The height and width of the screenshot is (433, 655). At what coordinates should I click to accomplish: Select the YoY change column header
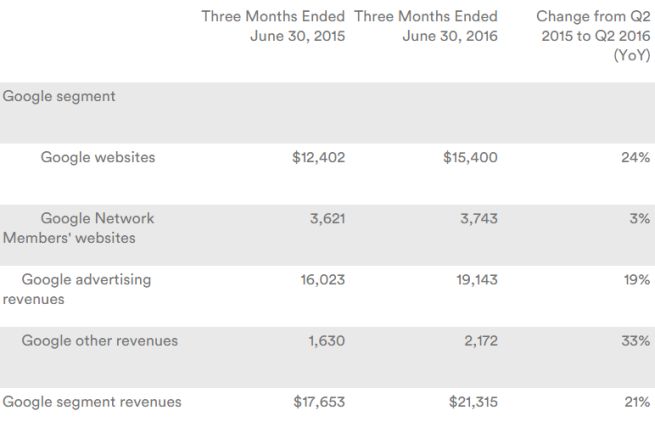point(594,37)
